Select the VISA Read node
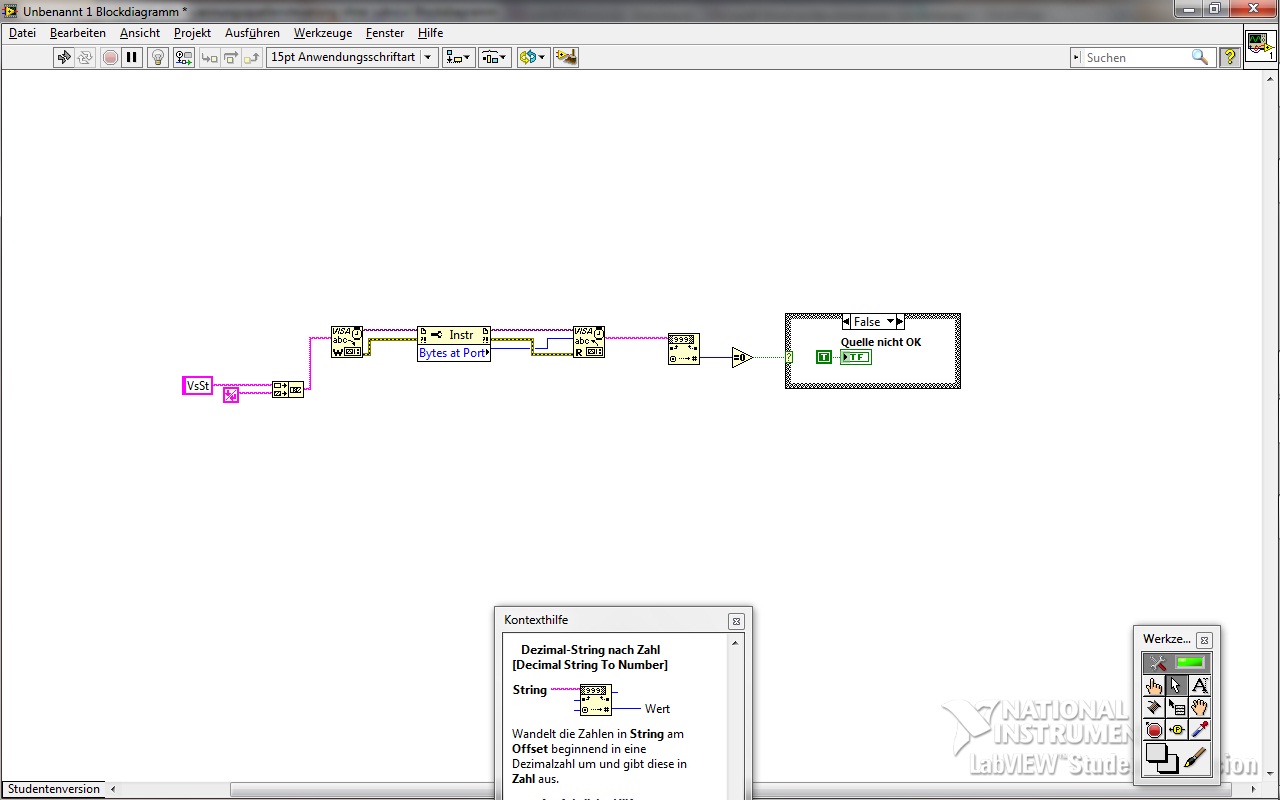This screenshot has height=800, width=1280. (x=589, y=342)
